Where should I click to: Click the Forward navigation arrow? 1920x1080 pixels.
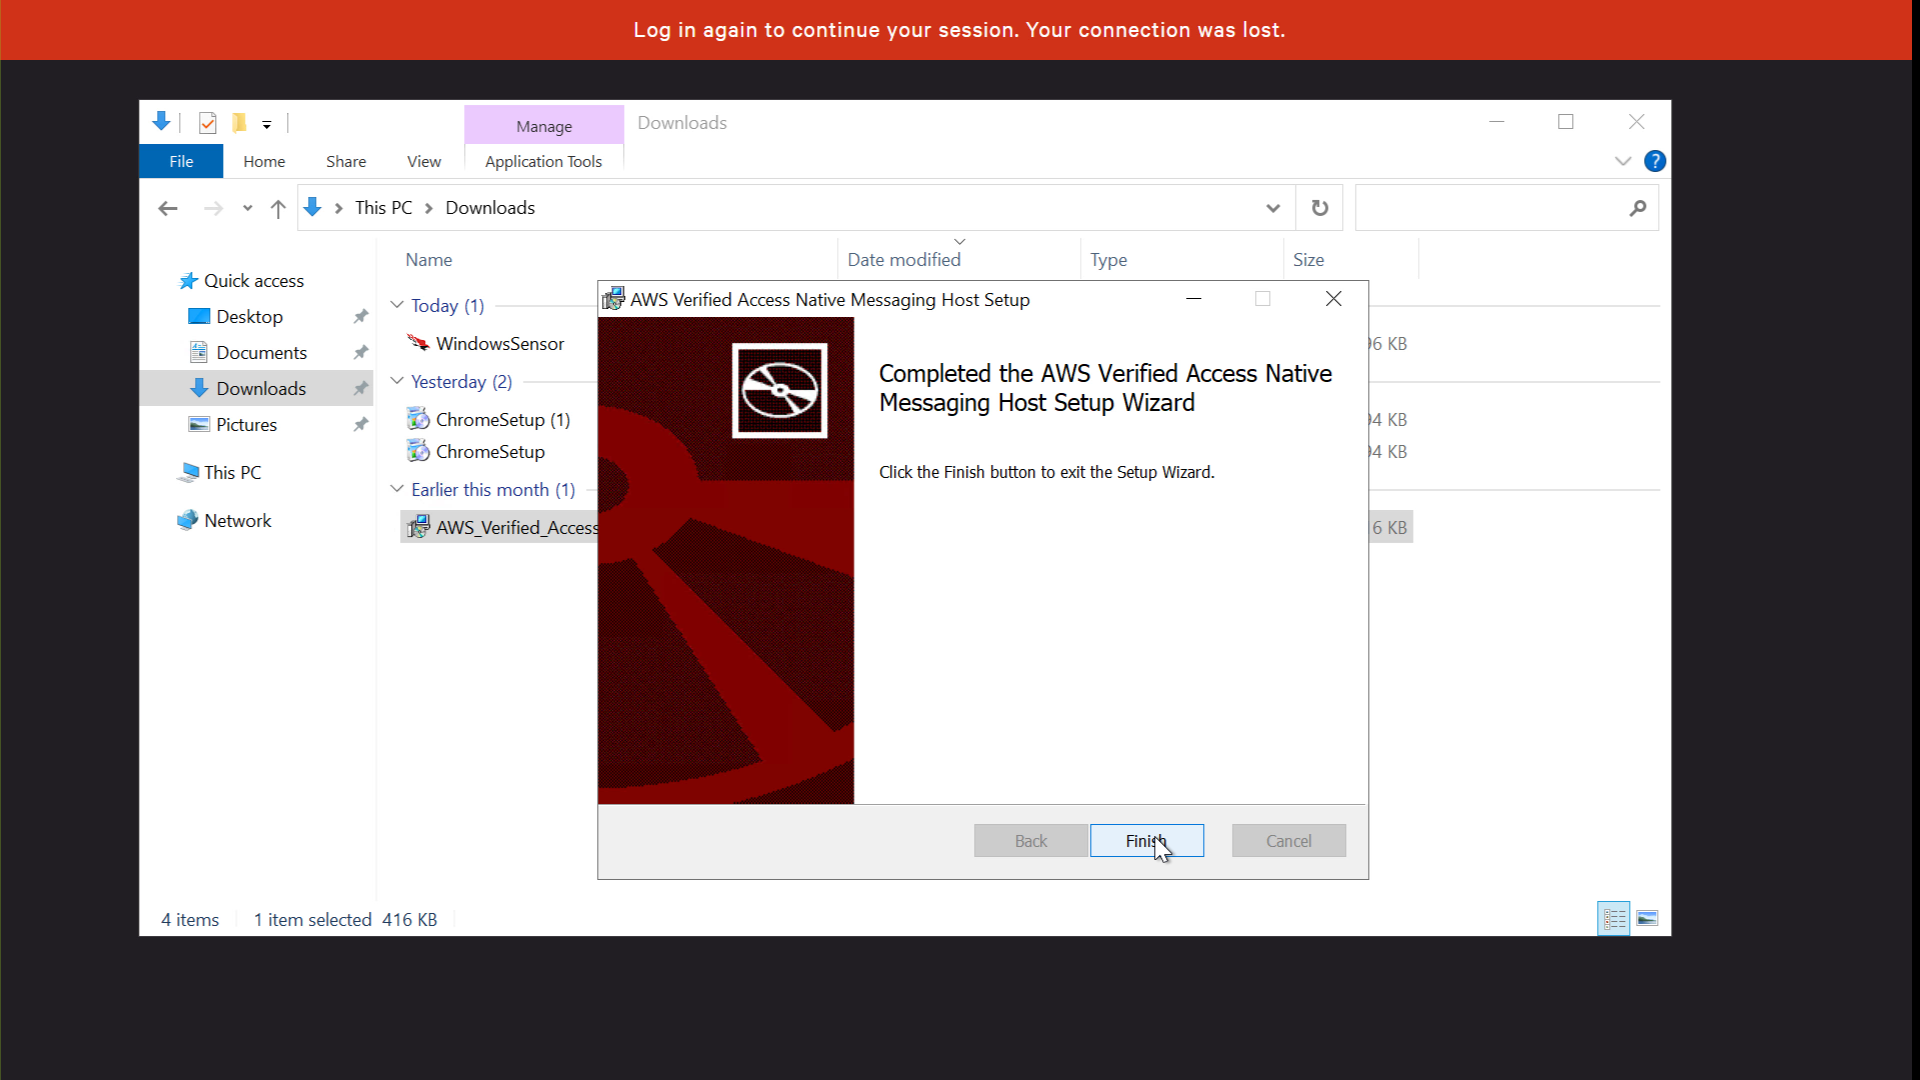213,208
